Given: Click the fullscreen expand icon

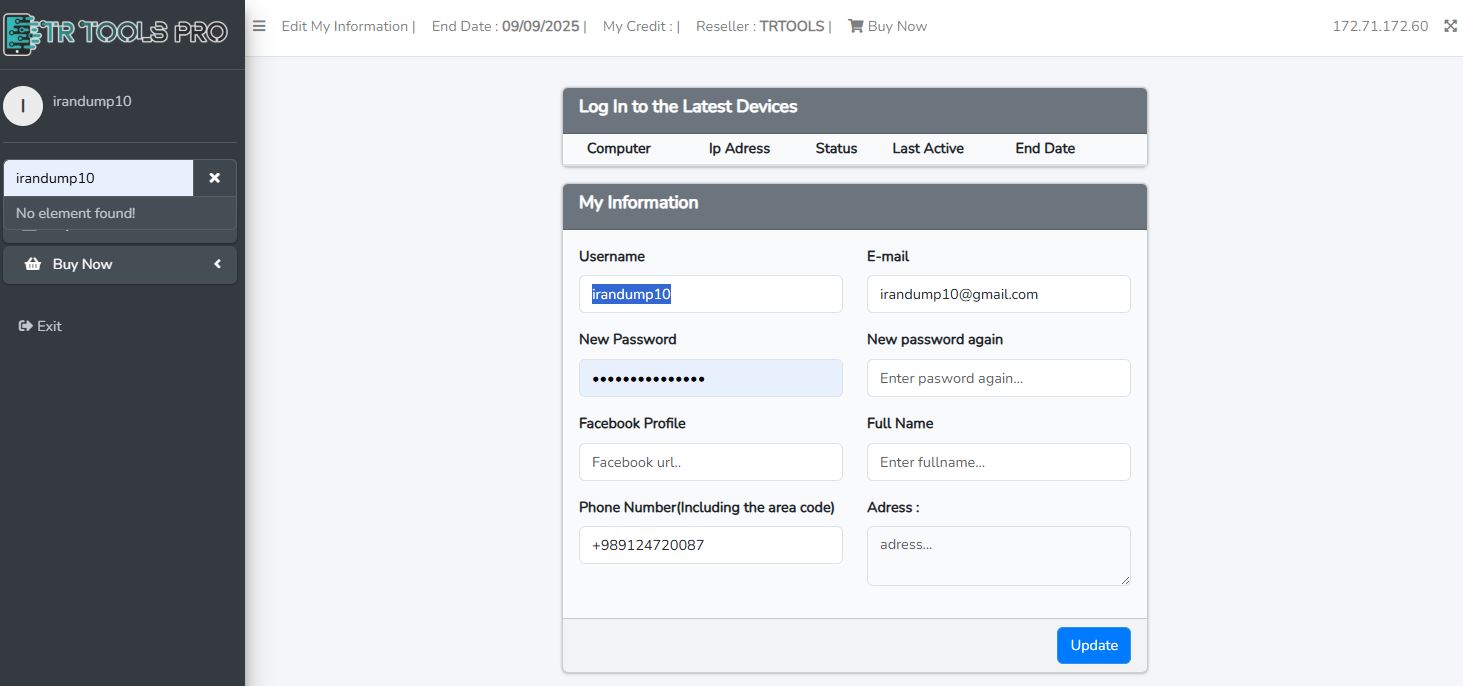Looking at the screenshot, I should point(1450,26).
